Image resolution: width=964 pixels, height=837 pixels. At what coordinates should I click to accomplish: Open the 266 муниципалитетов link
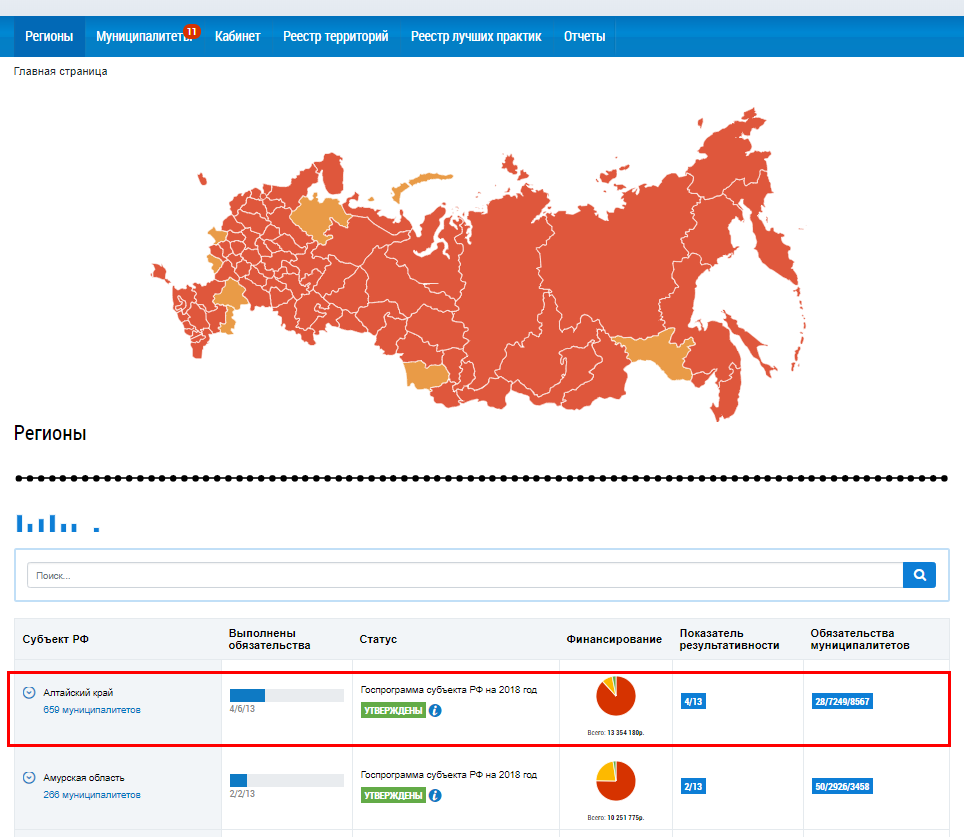[x=92, y=795]
